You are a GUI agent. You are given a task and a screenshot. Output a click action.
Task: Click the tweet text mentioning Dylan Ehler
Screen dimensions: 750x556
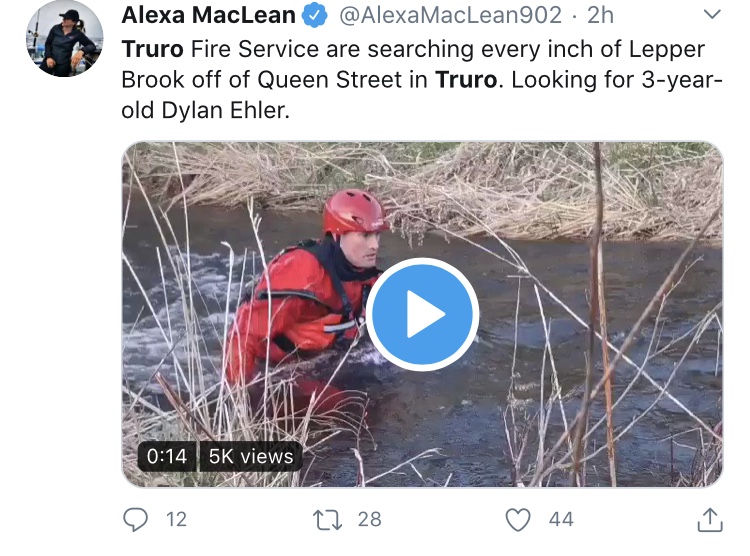click(x=205, y=110)
